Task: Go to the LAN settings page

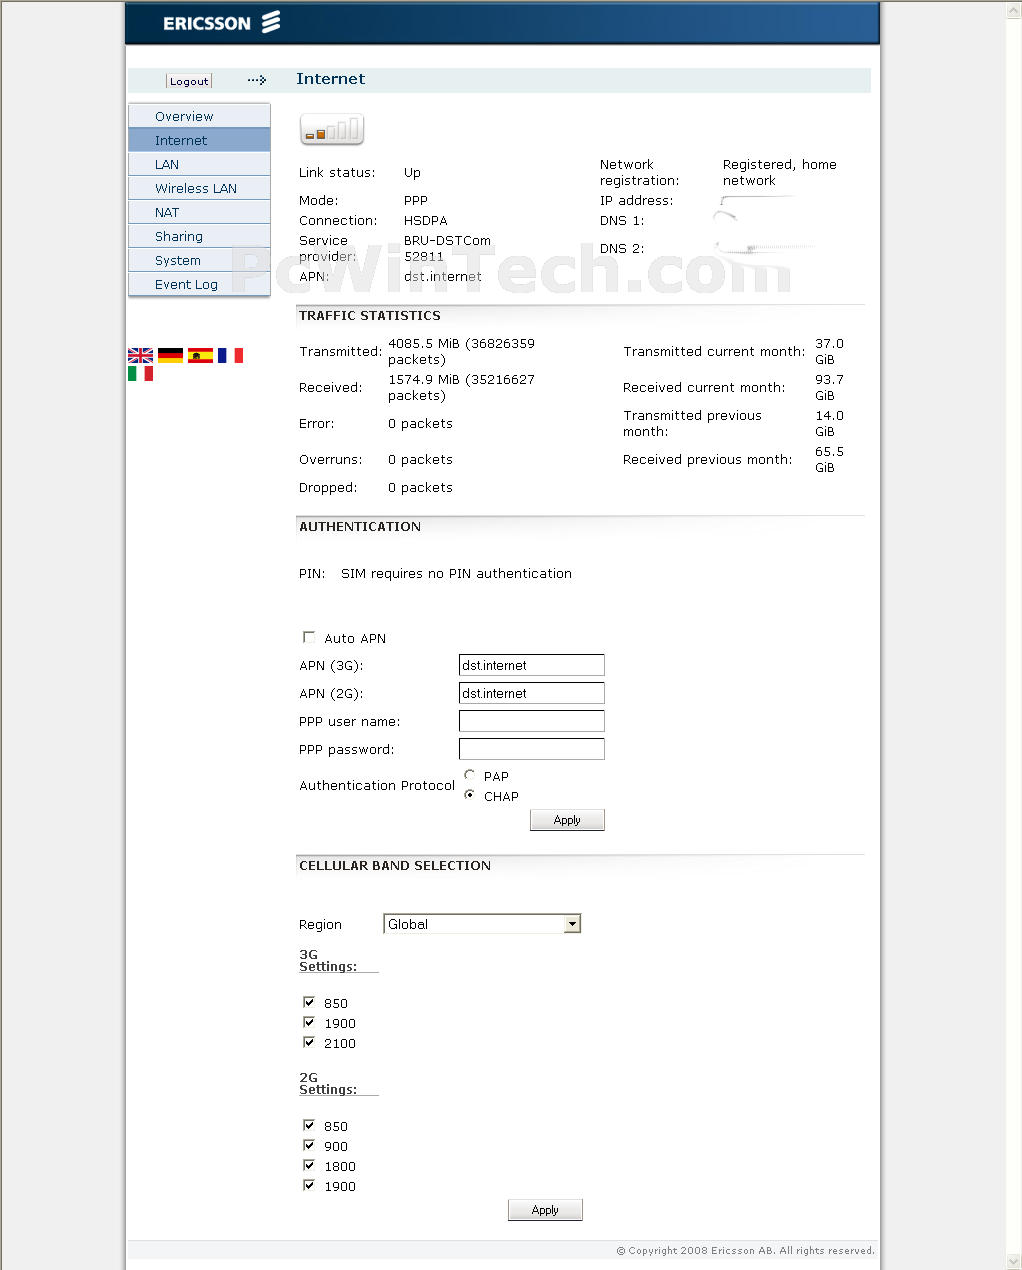Action: click(x=199, y=164)
